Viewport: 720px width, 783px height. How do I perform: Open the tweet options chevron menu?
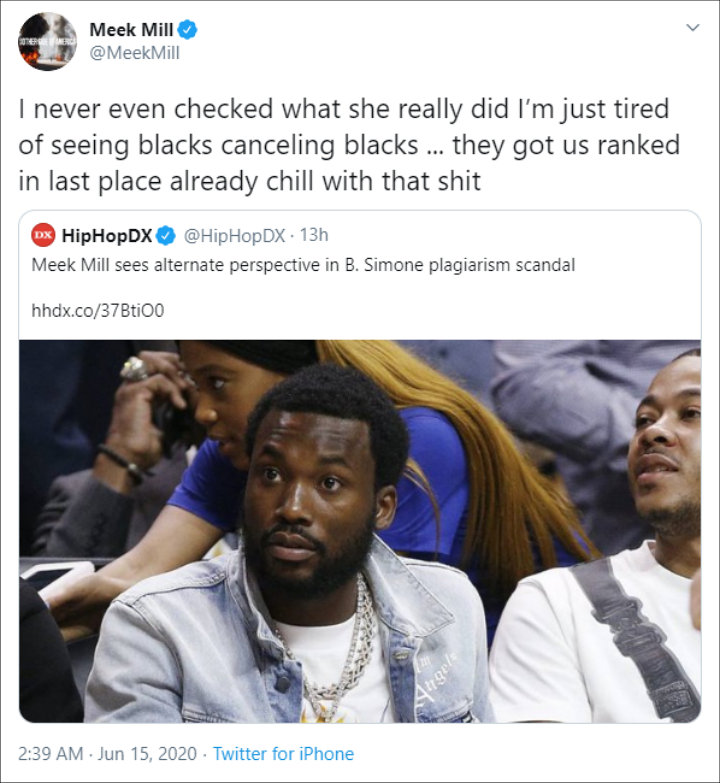[x=692, y=27]
